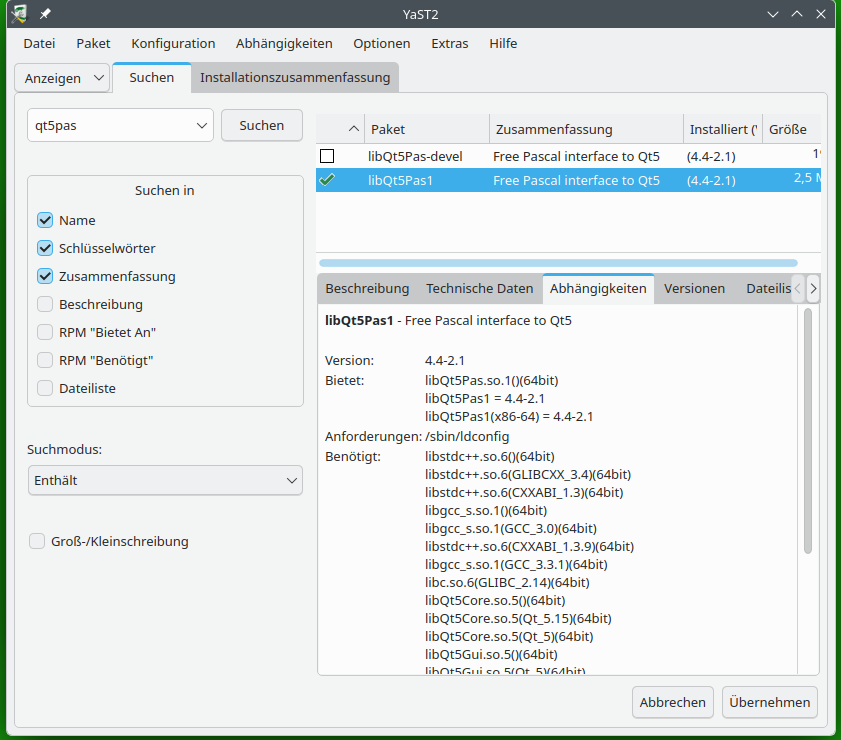Screen dimensions: 841x740
Task: Enable the Dateiliste search option
Action: 45,388
